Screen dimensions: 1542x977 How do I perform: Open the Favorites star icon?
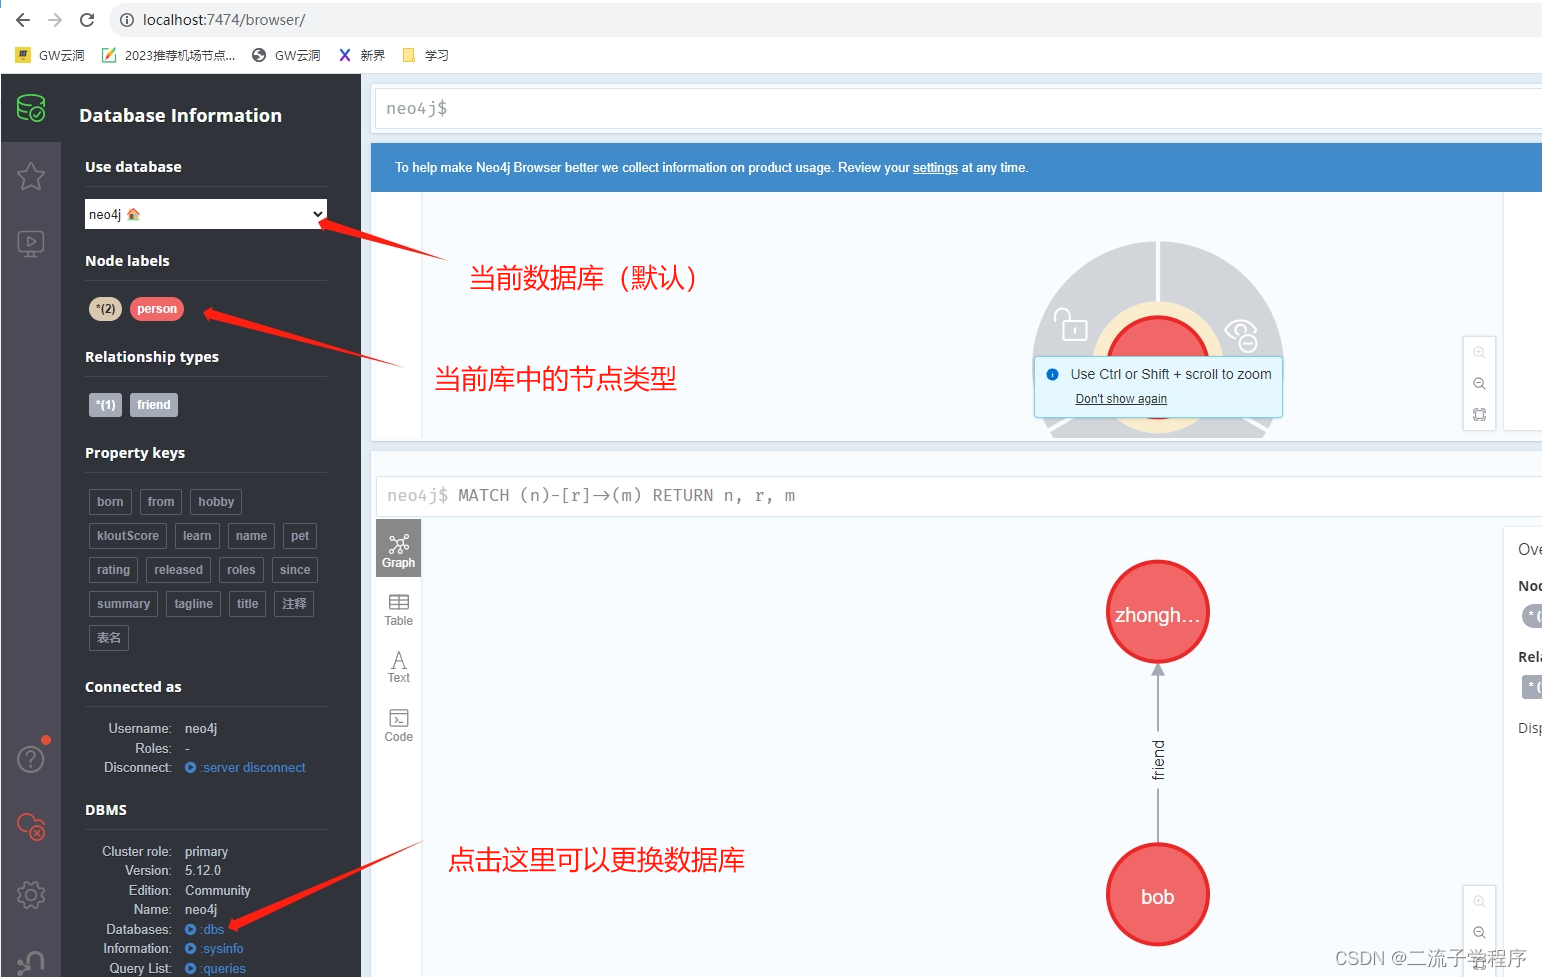tap(31, 176)
